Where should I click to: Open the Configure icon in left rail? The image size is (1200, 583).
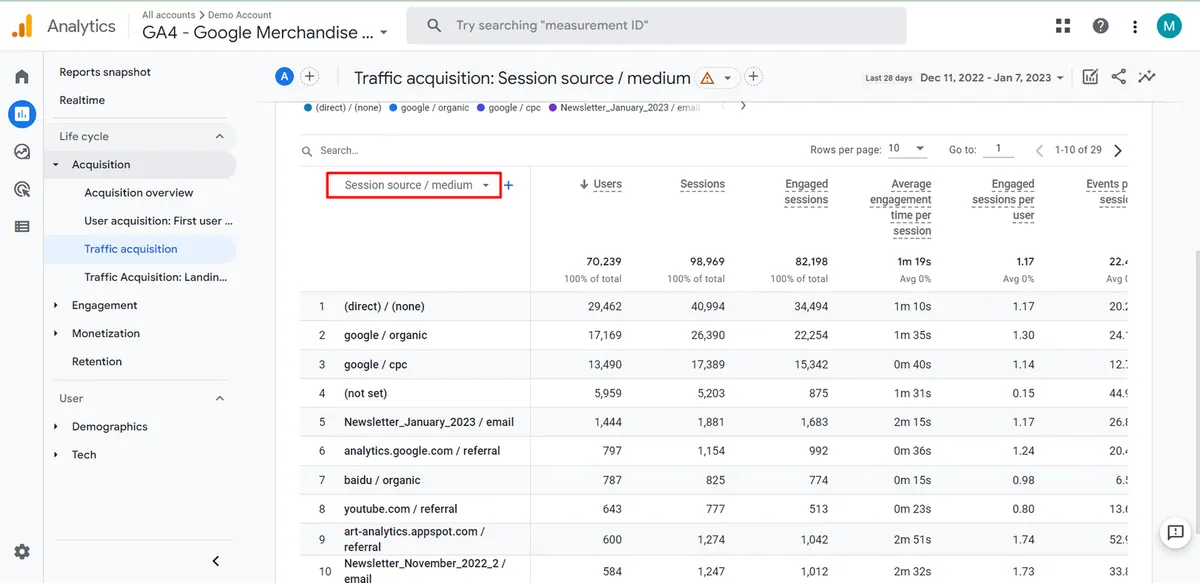(x=22, y=227)
